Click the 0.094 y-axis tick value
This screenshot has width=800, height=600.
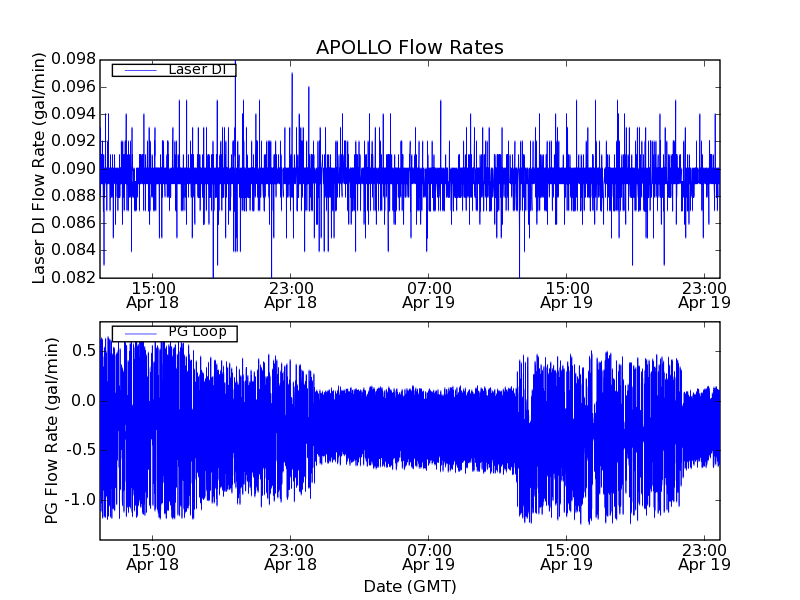(x=73, y=114)
